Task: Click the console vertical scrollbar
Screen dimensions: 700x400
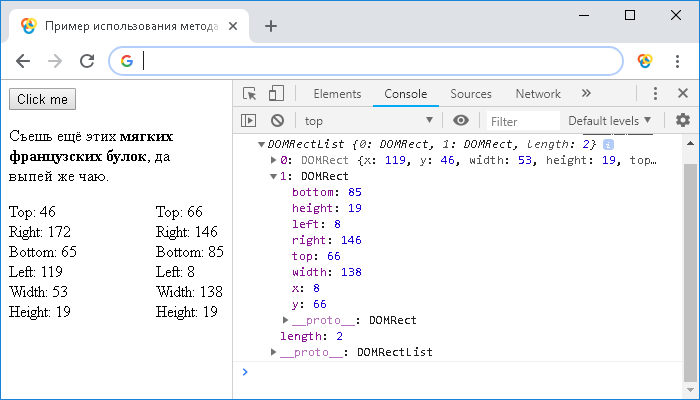Action: pos(690,272)
